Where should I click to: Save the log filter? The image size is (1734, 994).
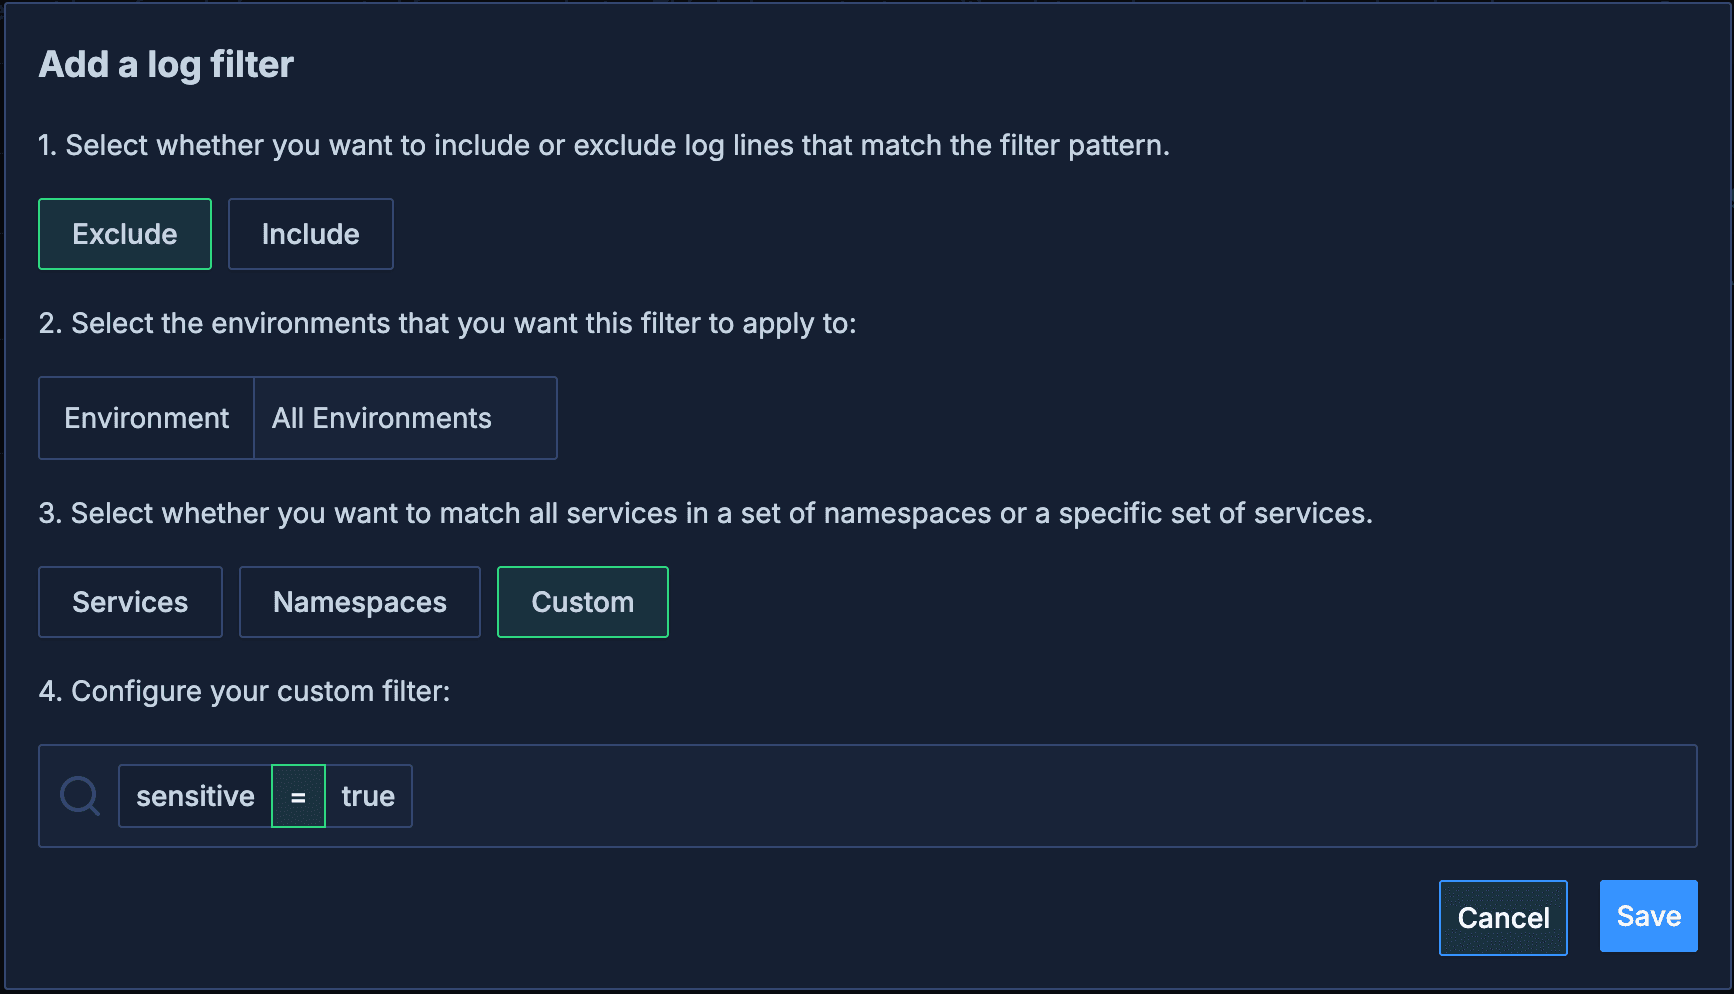[1649, 916]
